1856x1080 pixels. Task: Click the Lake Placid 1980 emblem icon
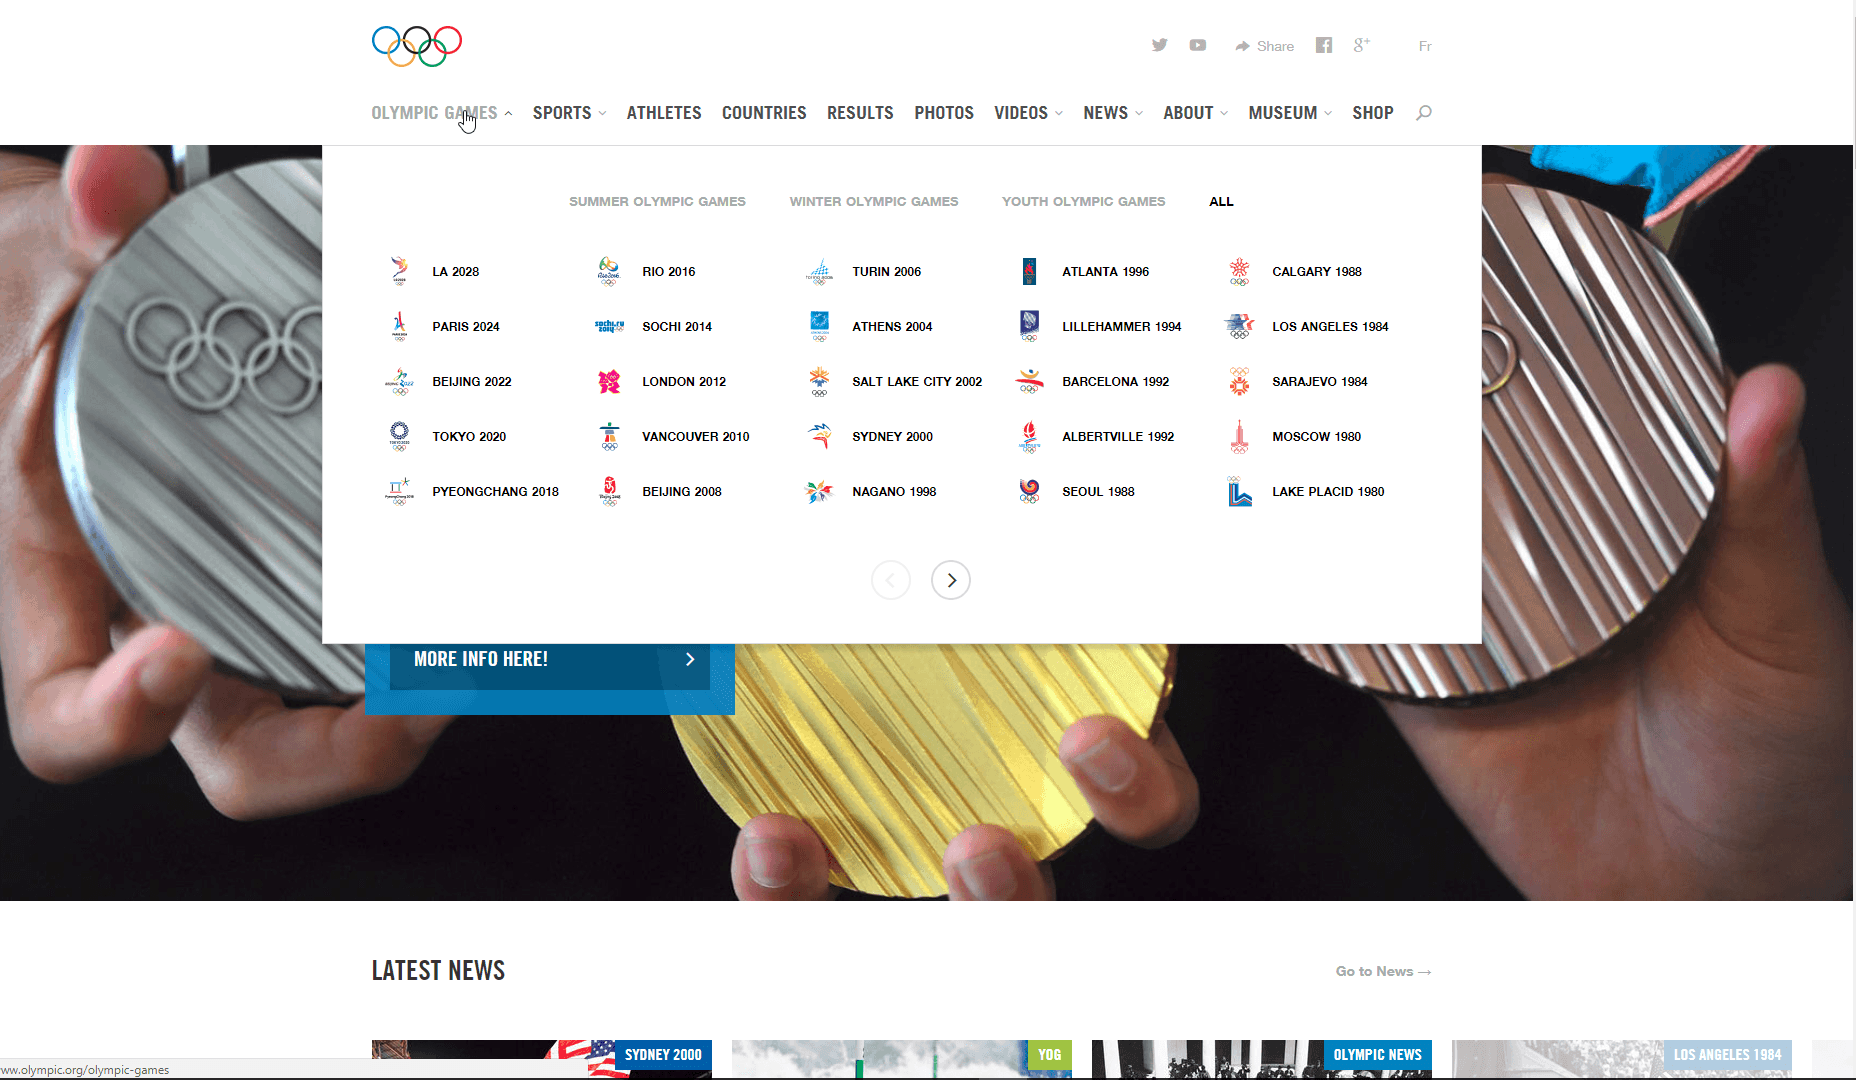point(1239,491)
